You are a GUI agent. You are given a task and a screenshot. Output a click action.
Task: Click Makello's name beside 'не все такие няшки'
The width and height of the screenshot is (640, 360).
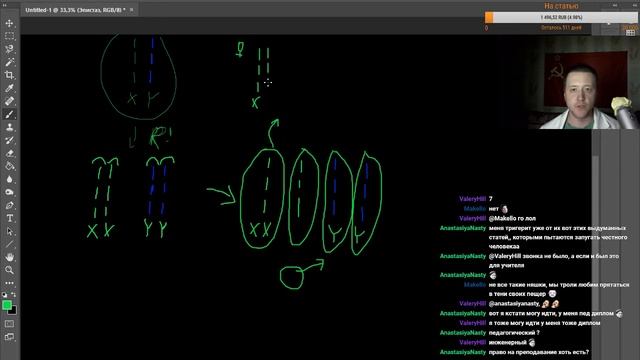pyautogui.click(x=475, y=284)
